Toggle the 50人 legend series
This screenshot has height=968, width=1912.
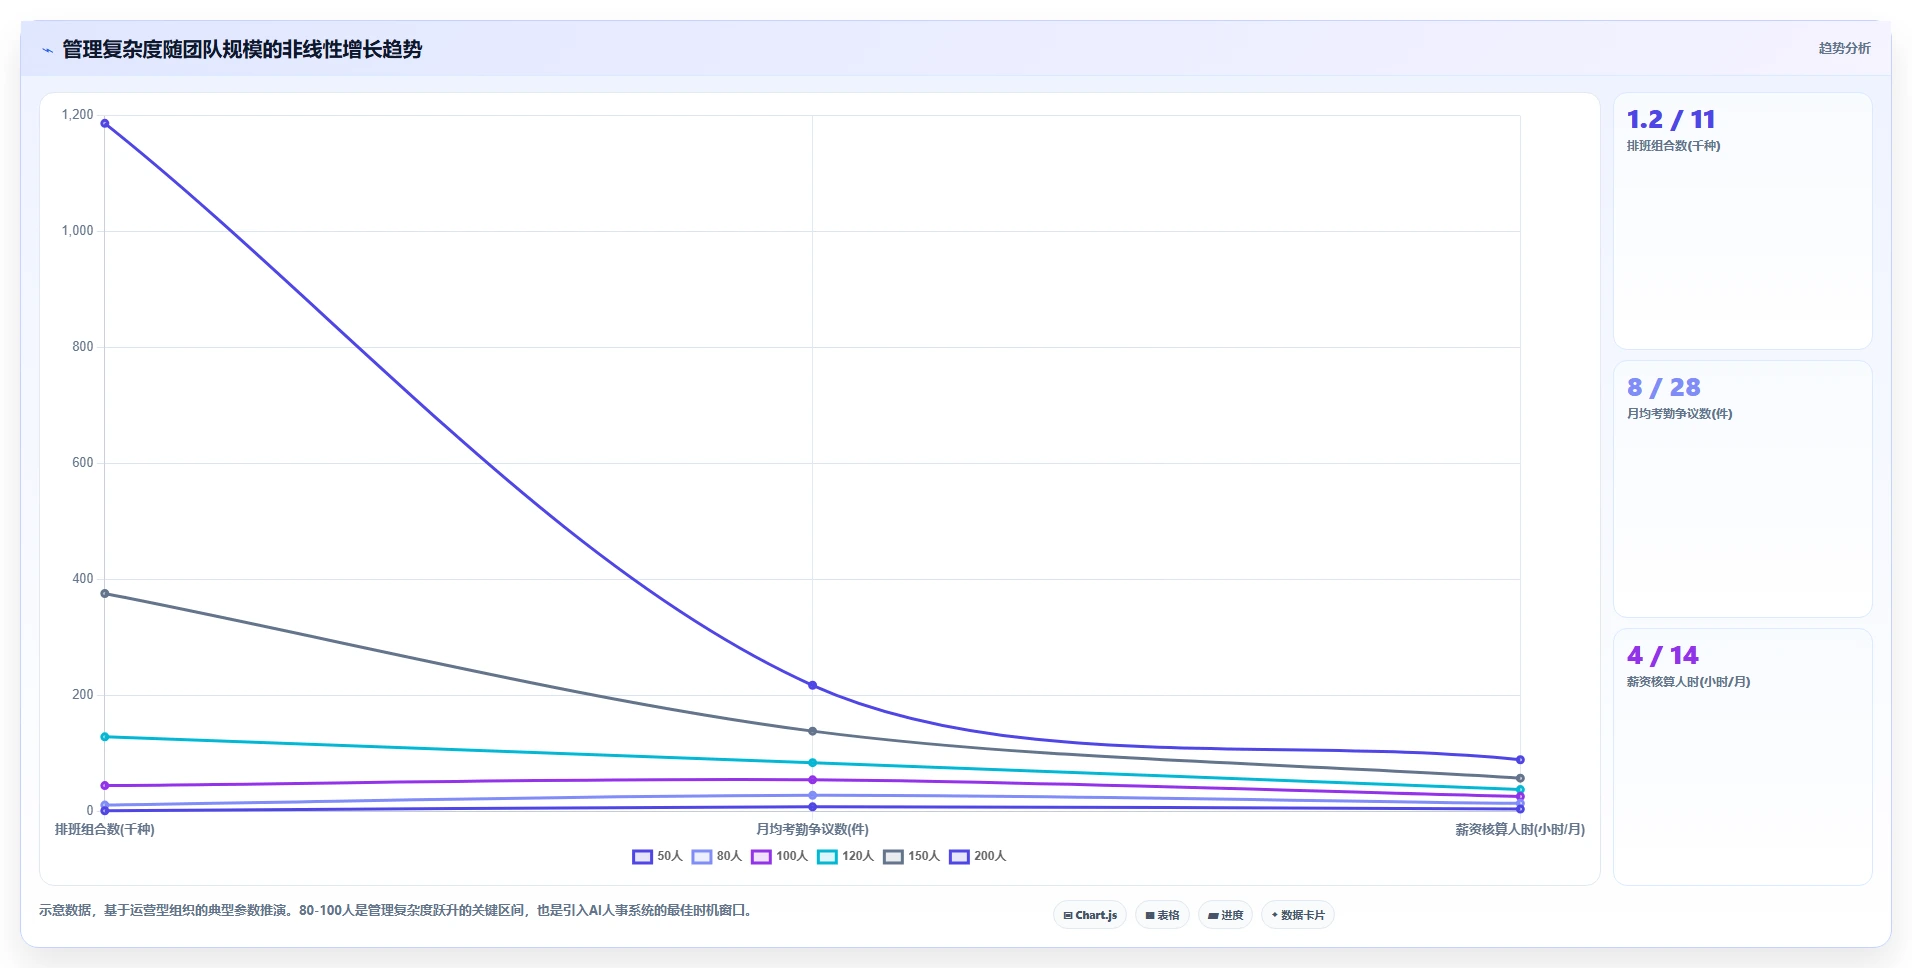(657, 856)
